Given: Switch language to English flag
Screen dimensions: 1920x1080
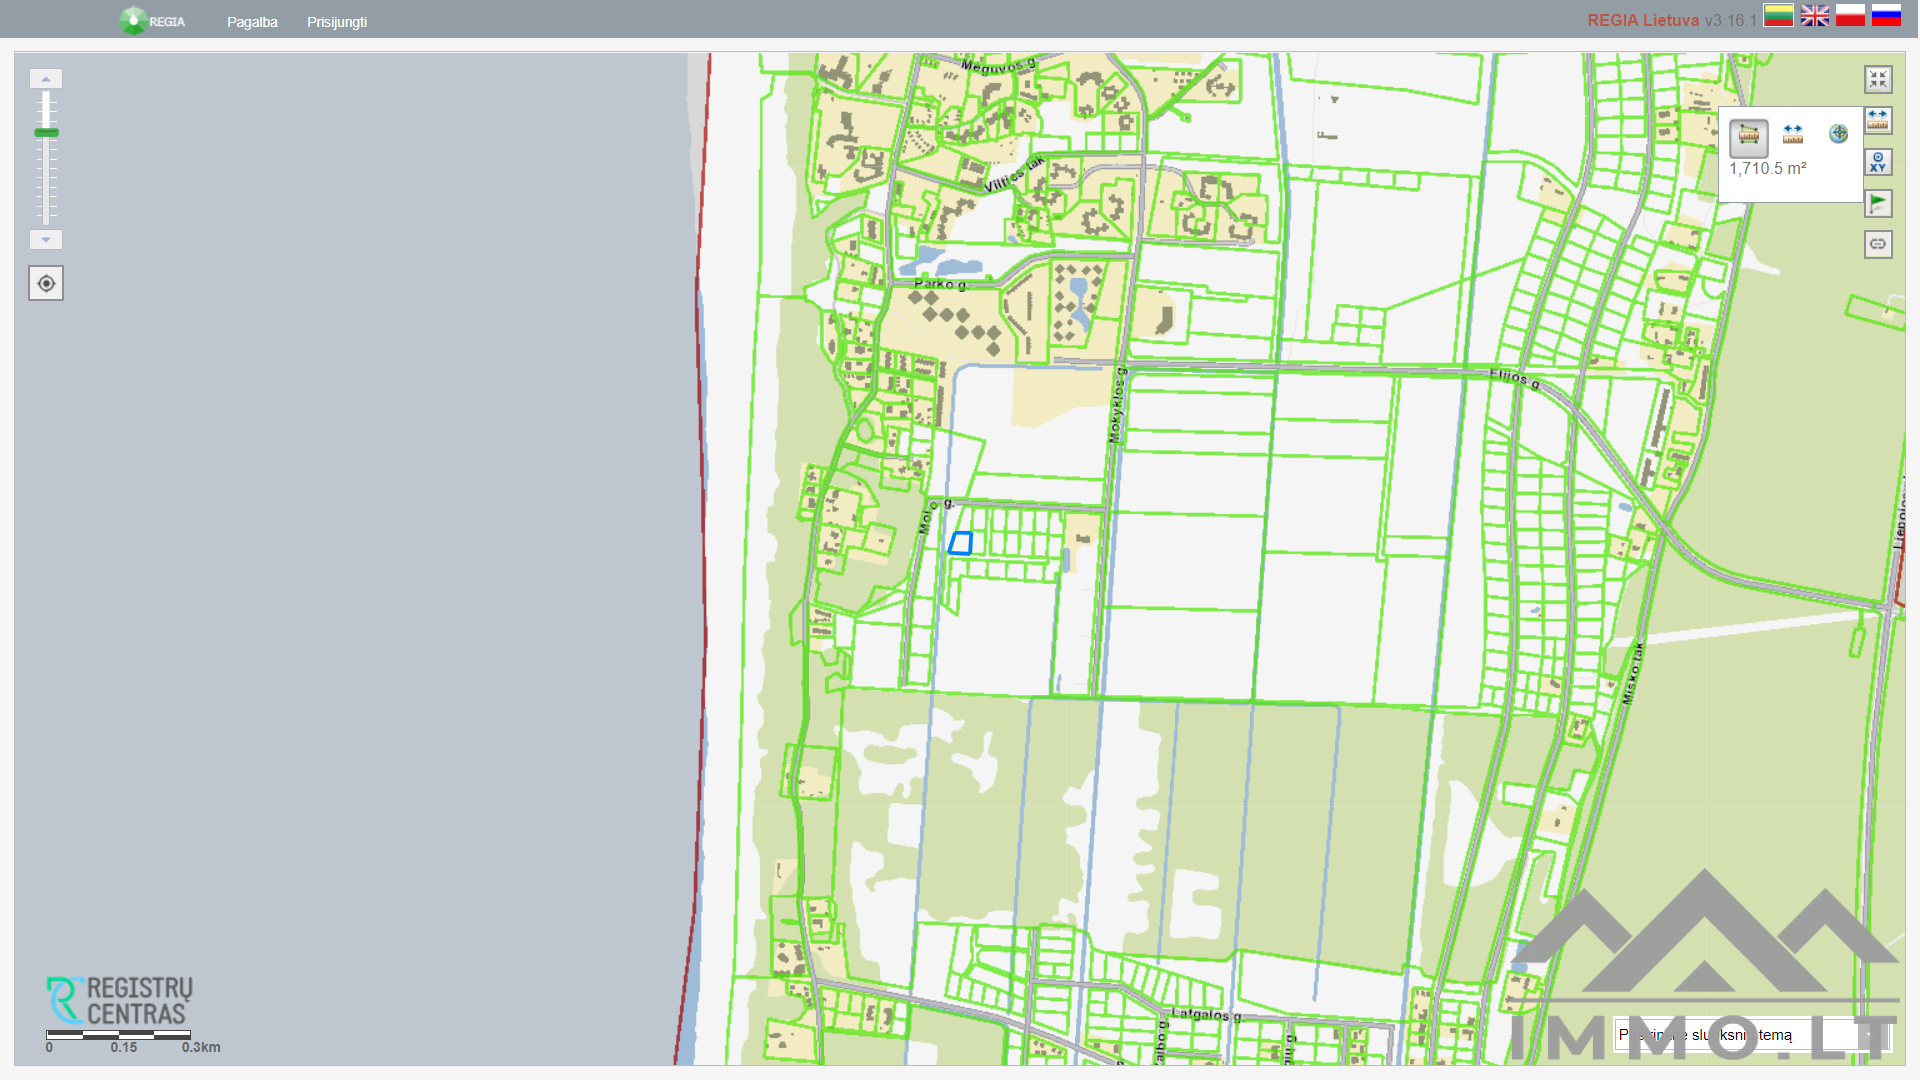Looking at the screenshot, I should coord(1814,15).
